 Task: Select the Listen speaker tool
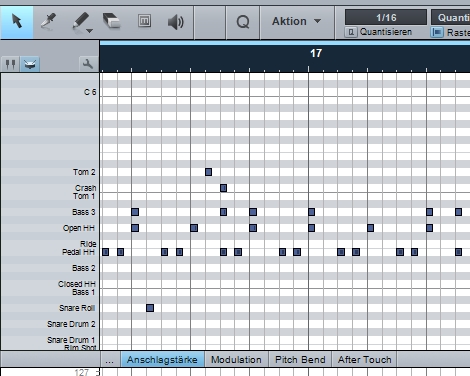175,22
